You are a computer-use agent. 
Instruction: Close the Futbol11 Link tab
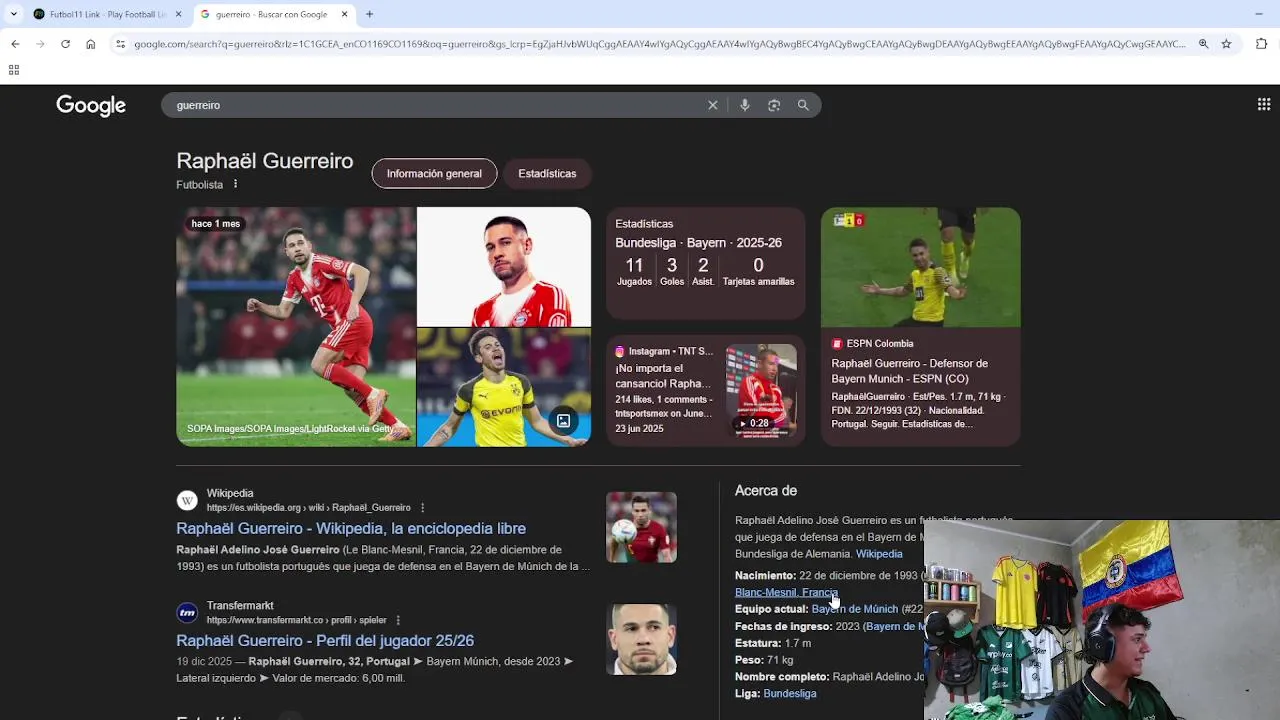point(179,14)
